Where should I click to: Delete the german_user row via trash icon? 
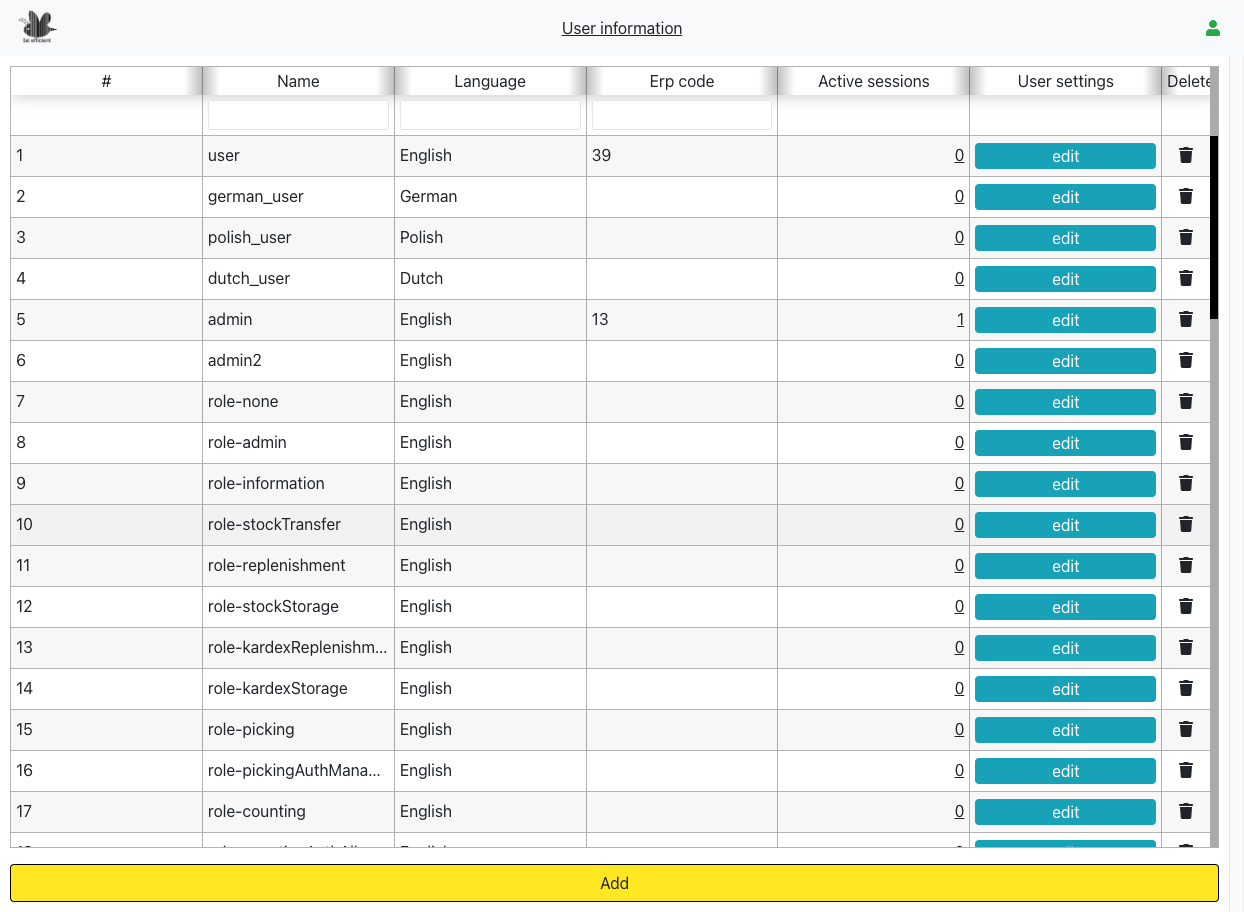point(1186,196)
